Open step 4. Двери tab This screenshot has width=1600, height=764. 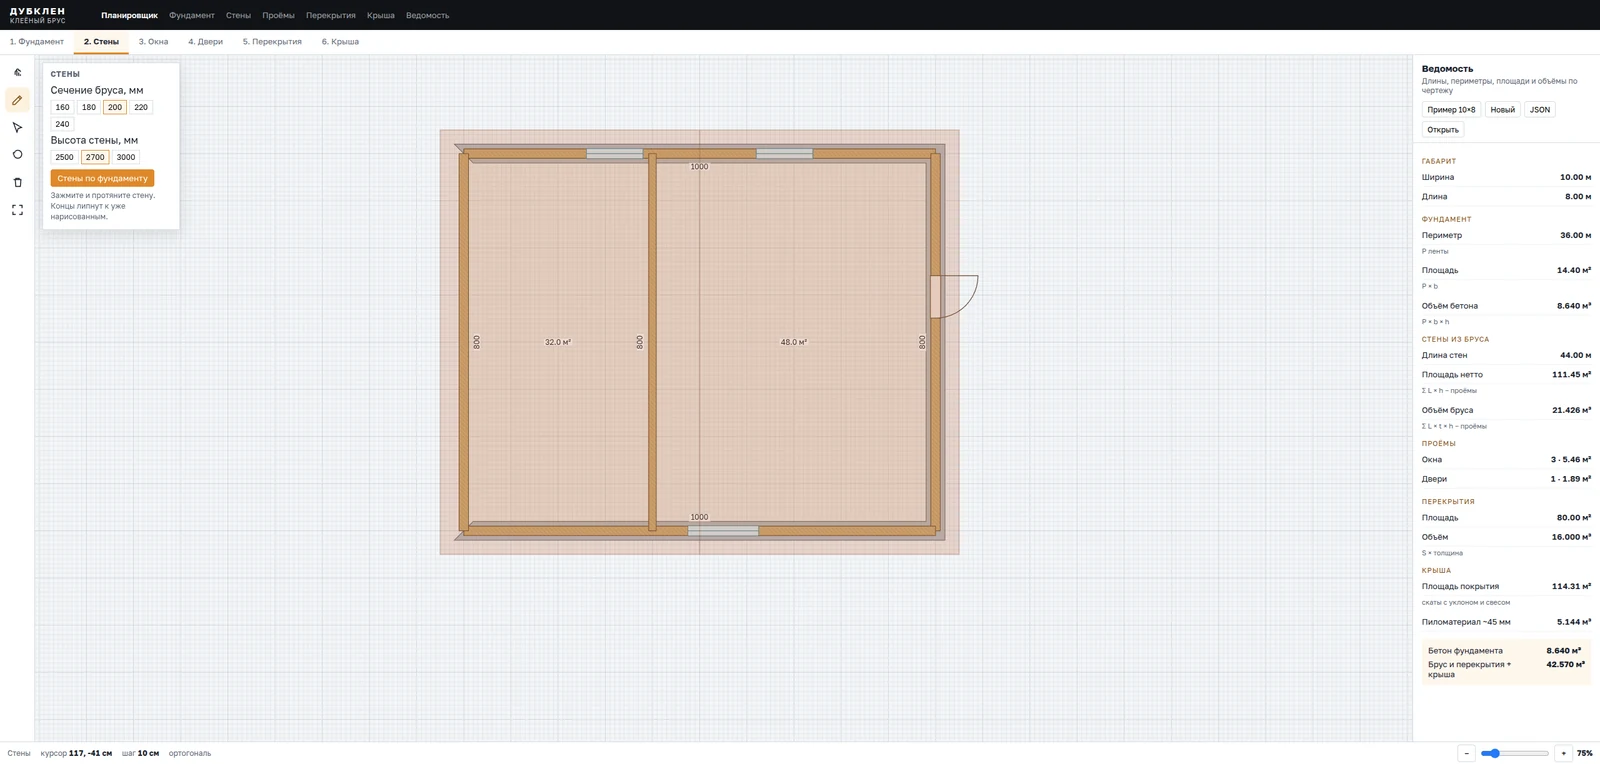tap(206, 42)
